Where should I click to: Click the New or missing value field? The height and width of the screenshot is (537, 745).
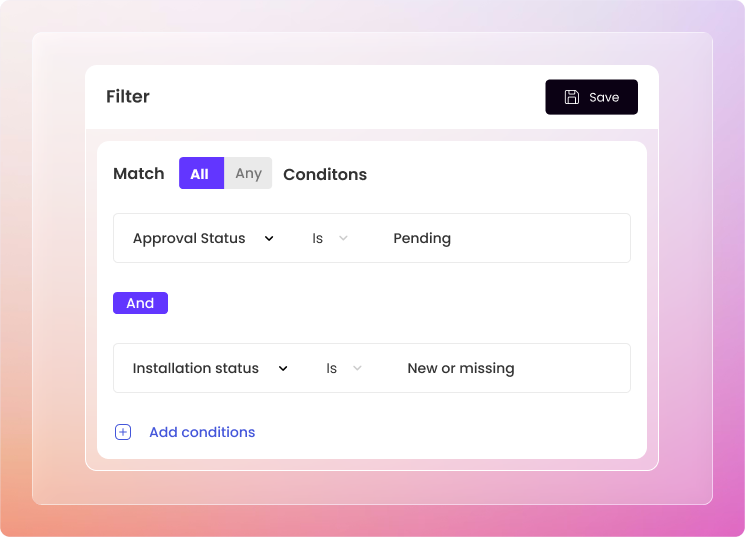461,369
